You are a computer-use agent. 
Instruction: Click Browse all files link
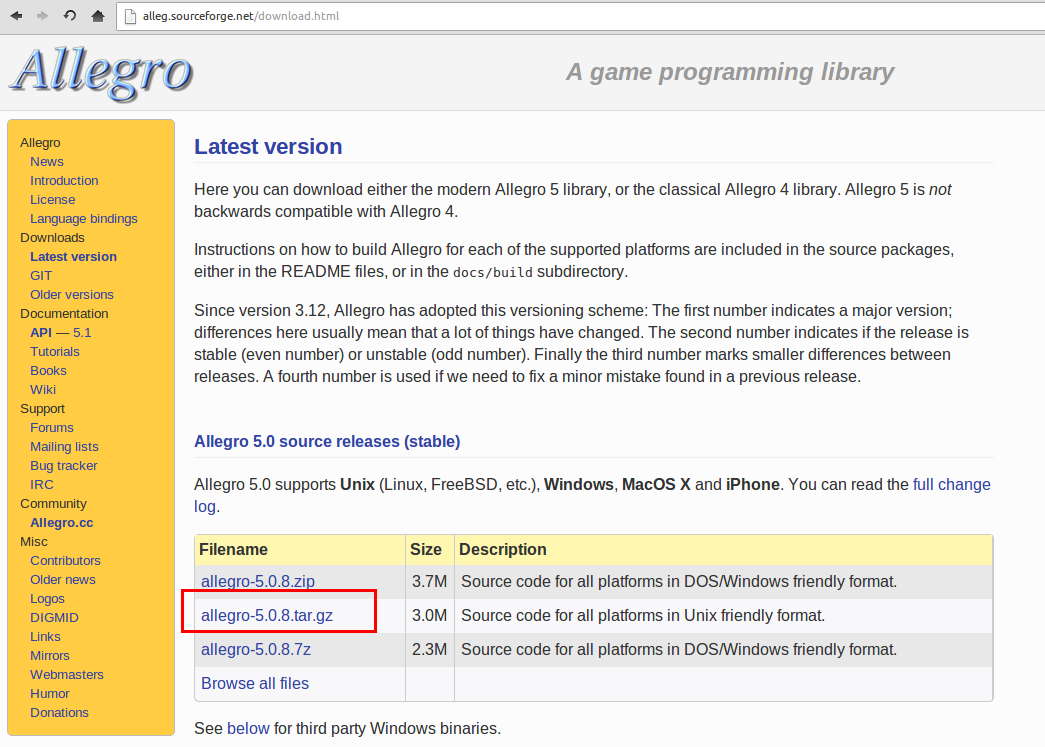click(x=255, y=683)
